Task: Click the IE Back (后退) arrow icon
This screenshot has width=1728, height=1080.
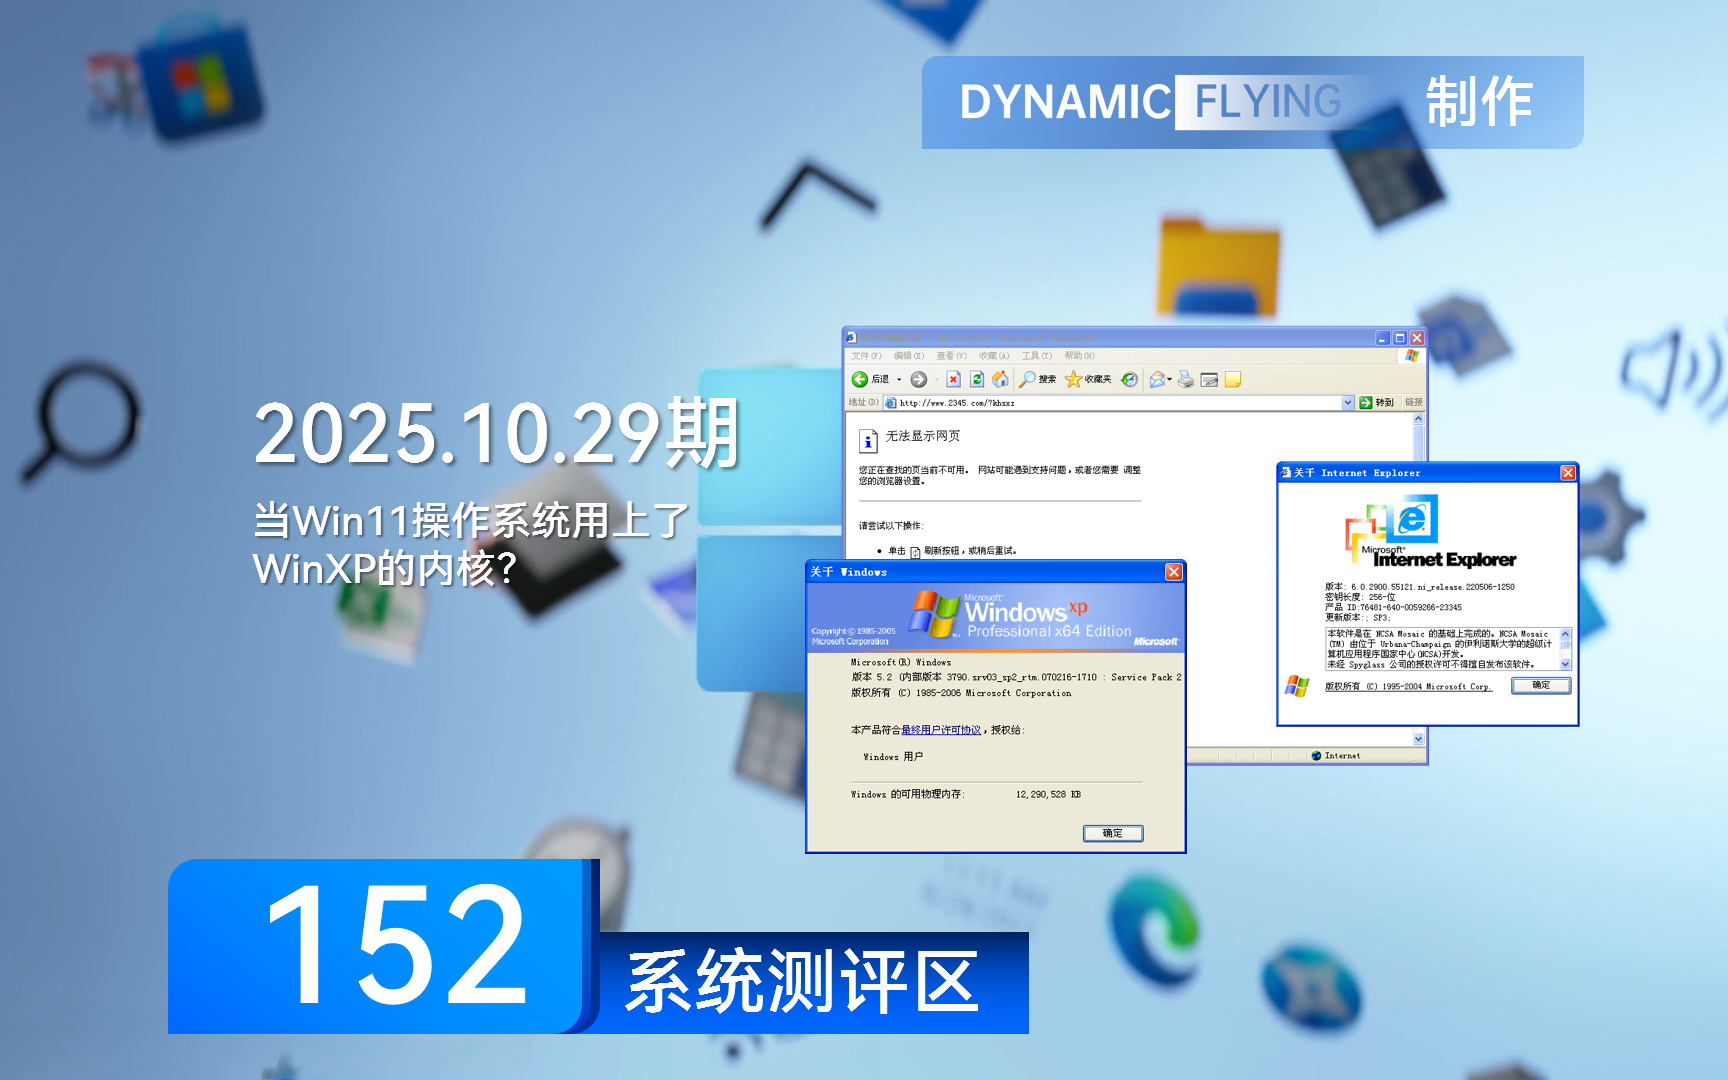Action: click(859, 379)
